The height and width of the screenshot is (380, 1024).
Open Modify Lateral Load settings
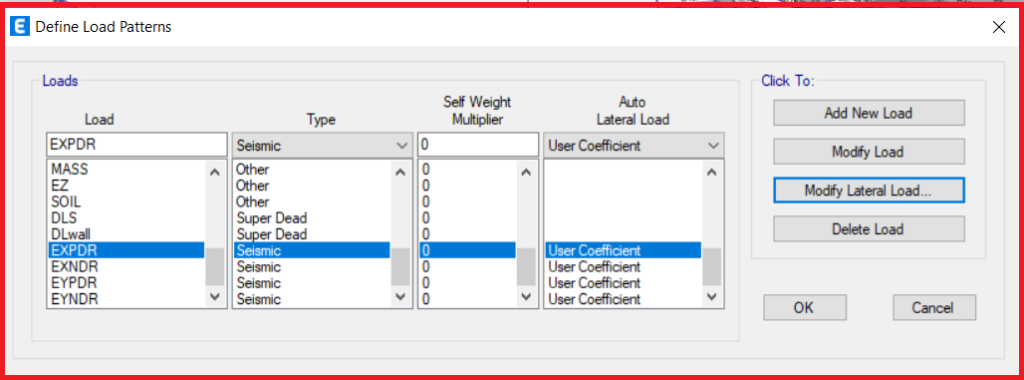[869, 191]
